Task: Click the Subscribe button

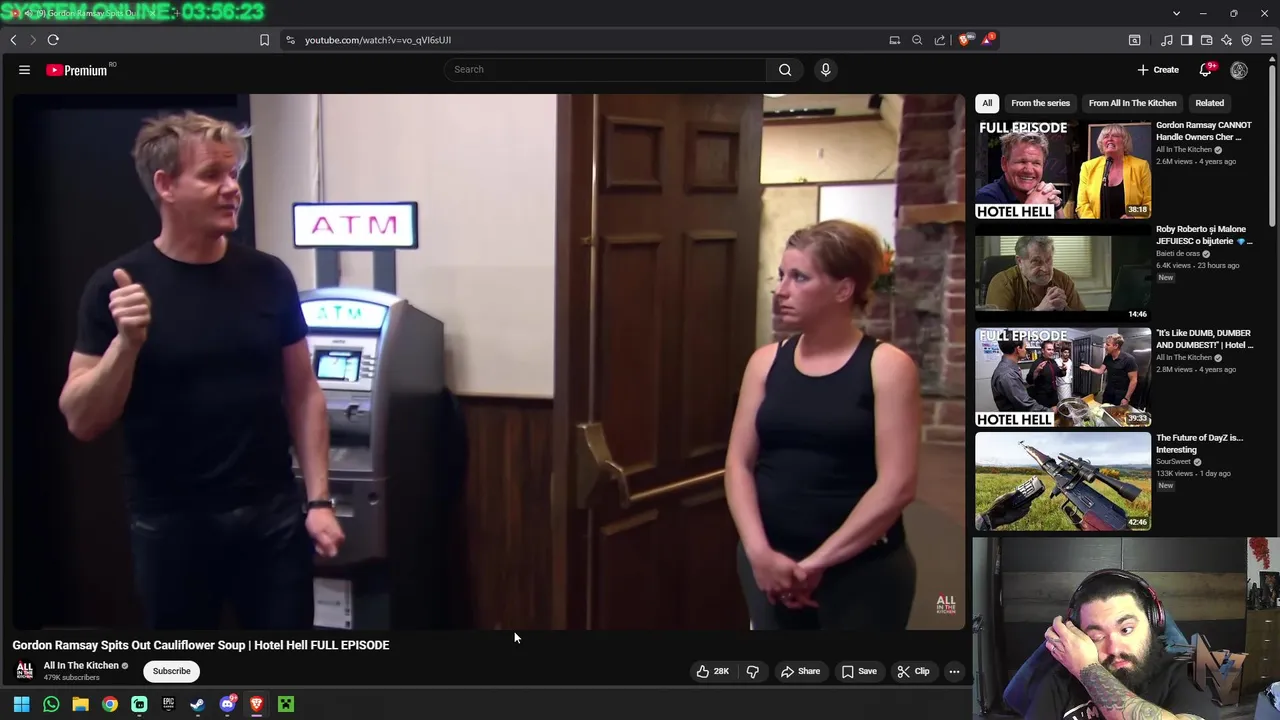Action: tap(171, 671)
